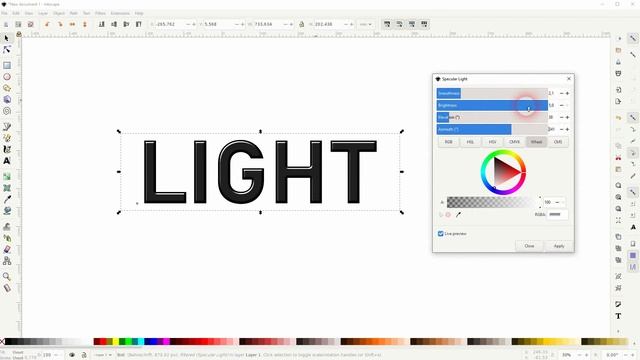Screen dimensions: 640x360
Task: Select the Node edit tool
Action: click(x=7, y=50)
